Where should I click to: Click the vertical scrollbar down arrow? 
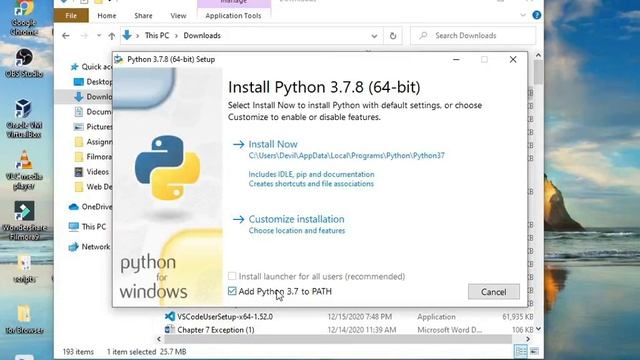[538, 329]
